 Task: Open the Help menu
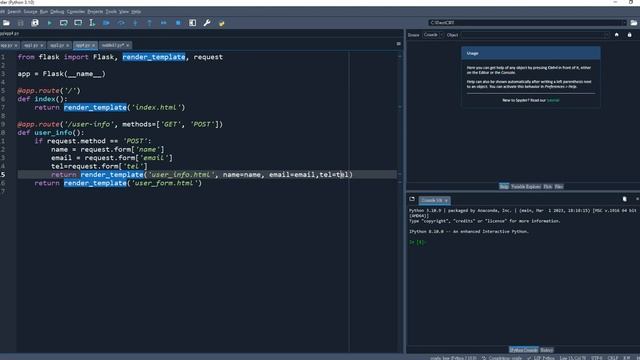tap(136, 12)
